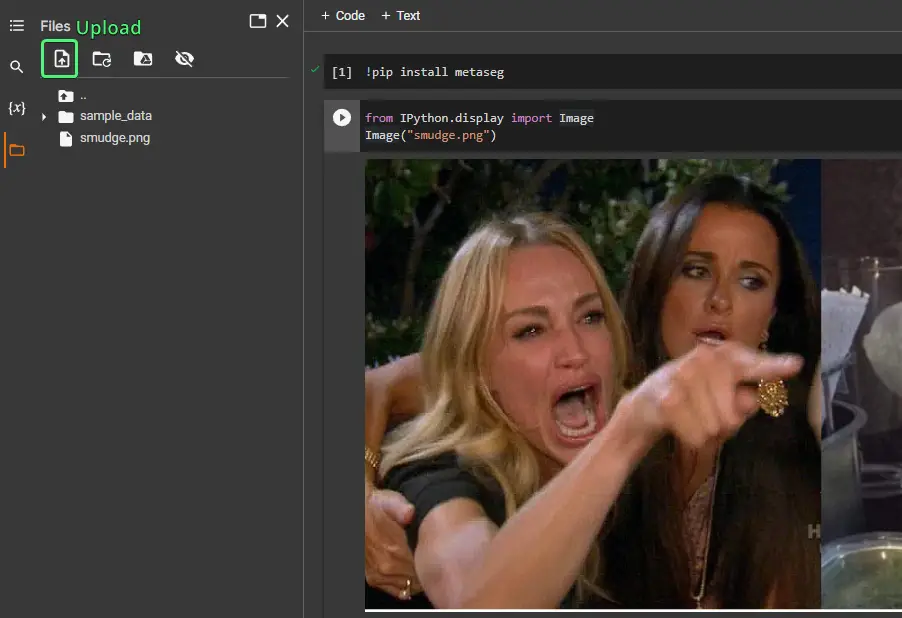Select the smudge.png file
The height and width of the screenshot is (618, 902).
click(x=114, y=138)
